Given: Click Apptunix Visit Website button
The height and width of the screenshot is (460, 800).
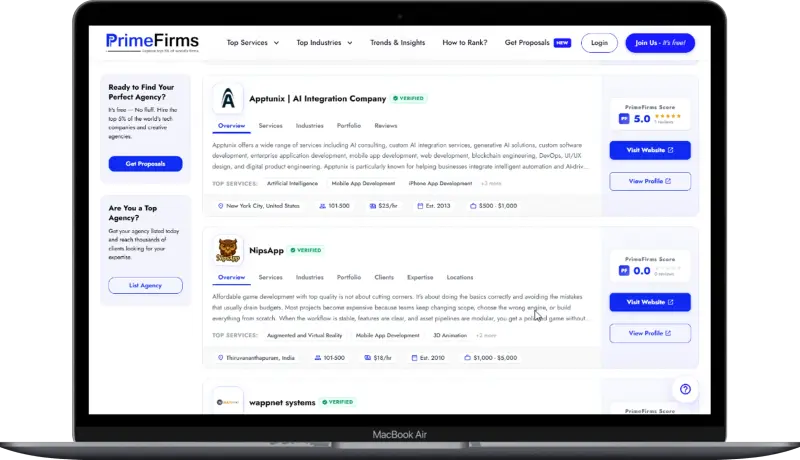Looking at the screenshot, I should (x=650, y=150).
